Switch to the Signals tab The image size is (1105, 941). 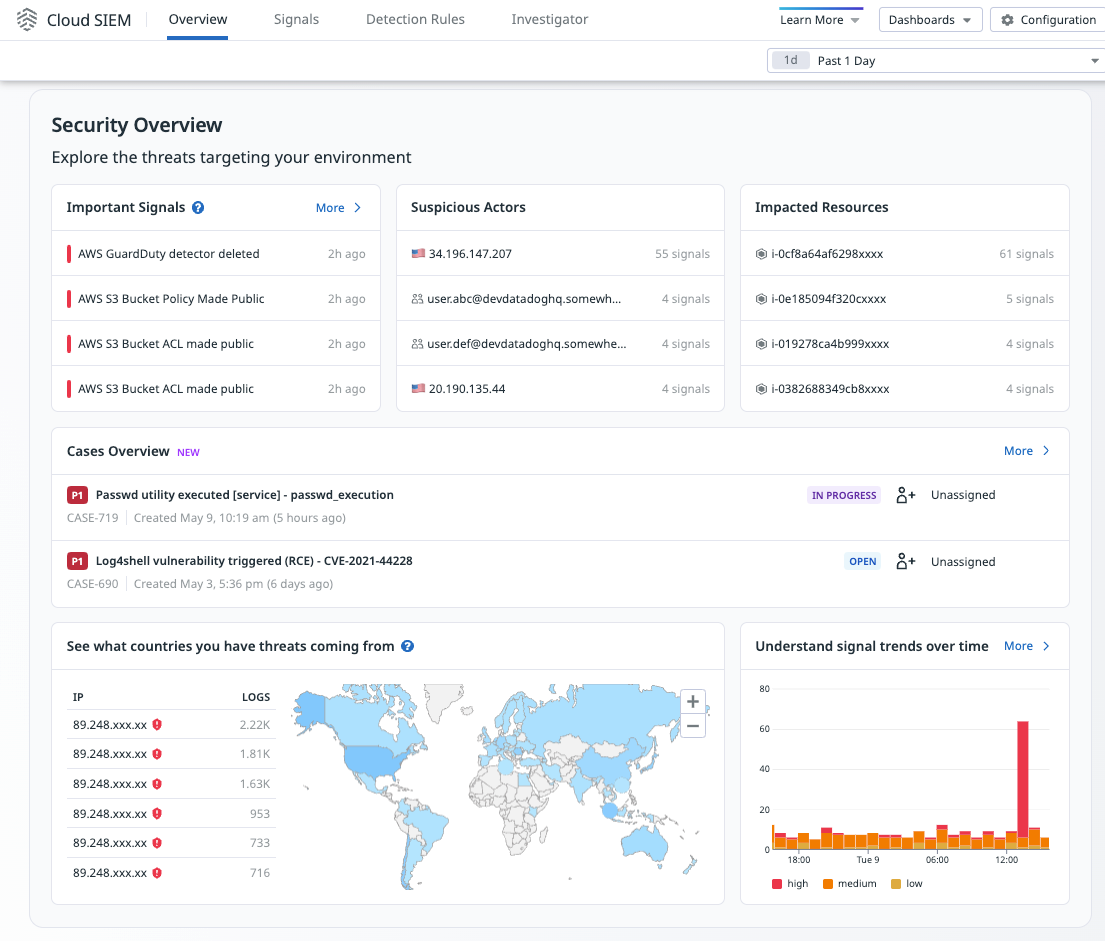(x=296, y=20)
